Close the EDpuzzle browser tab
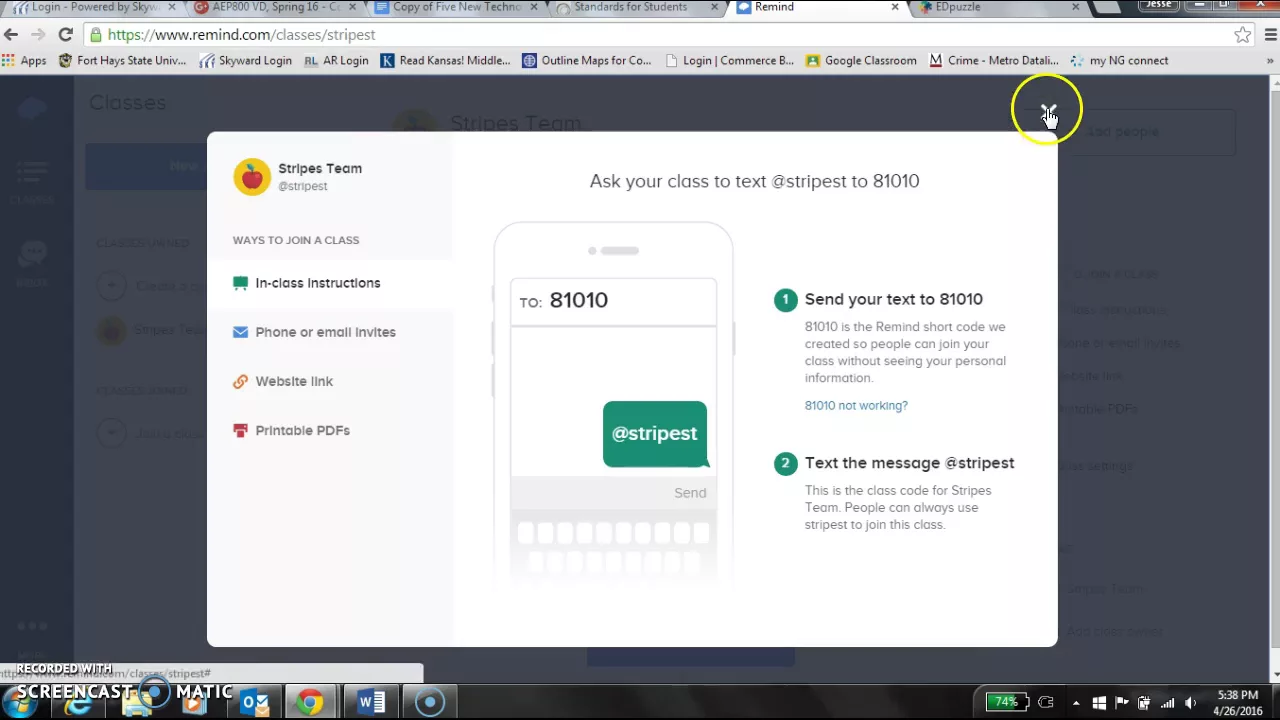Viewport: 1280px width, 720px height. pyautogui.click(x=1075, y=7)
